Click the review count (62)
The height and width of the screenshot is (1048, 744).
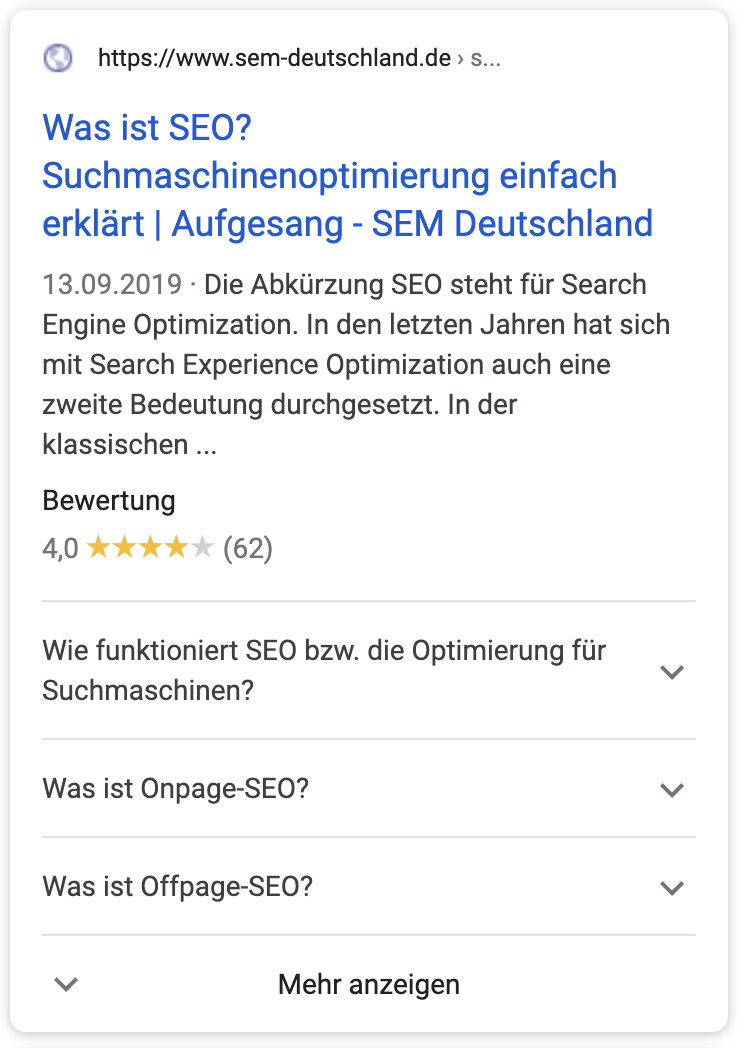[247, 548]
